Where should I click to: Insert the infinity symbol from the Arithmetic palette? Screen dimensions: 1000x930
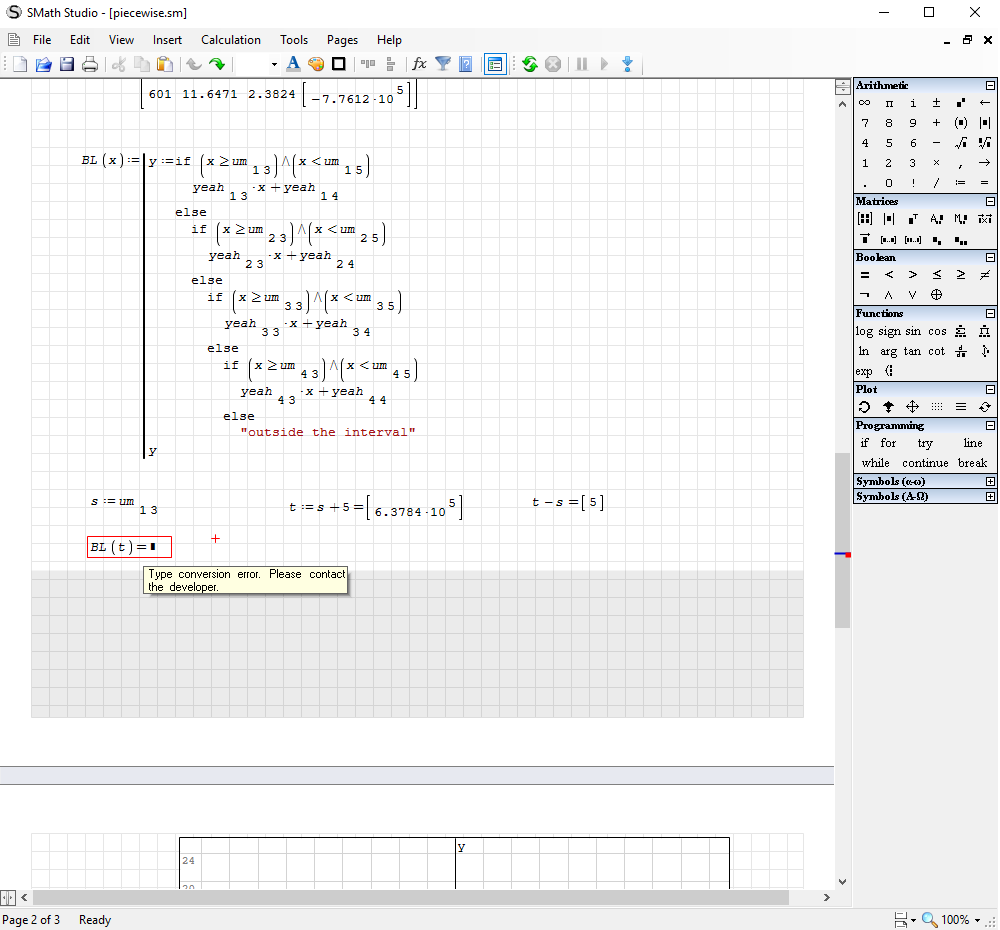click(x=862, y=101)
